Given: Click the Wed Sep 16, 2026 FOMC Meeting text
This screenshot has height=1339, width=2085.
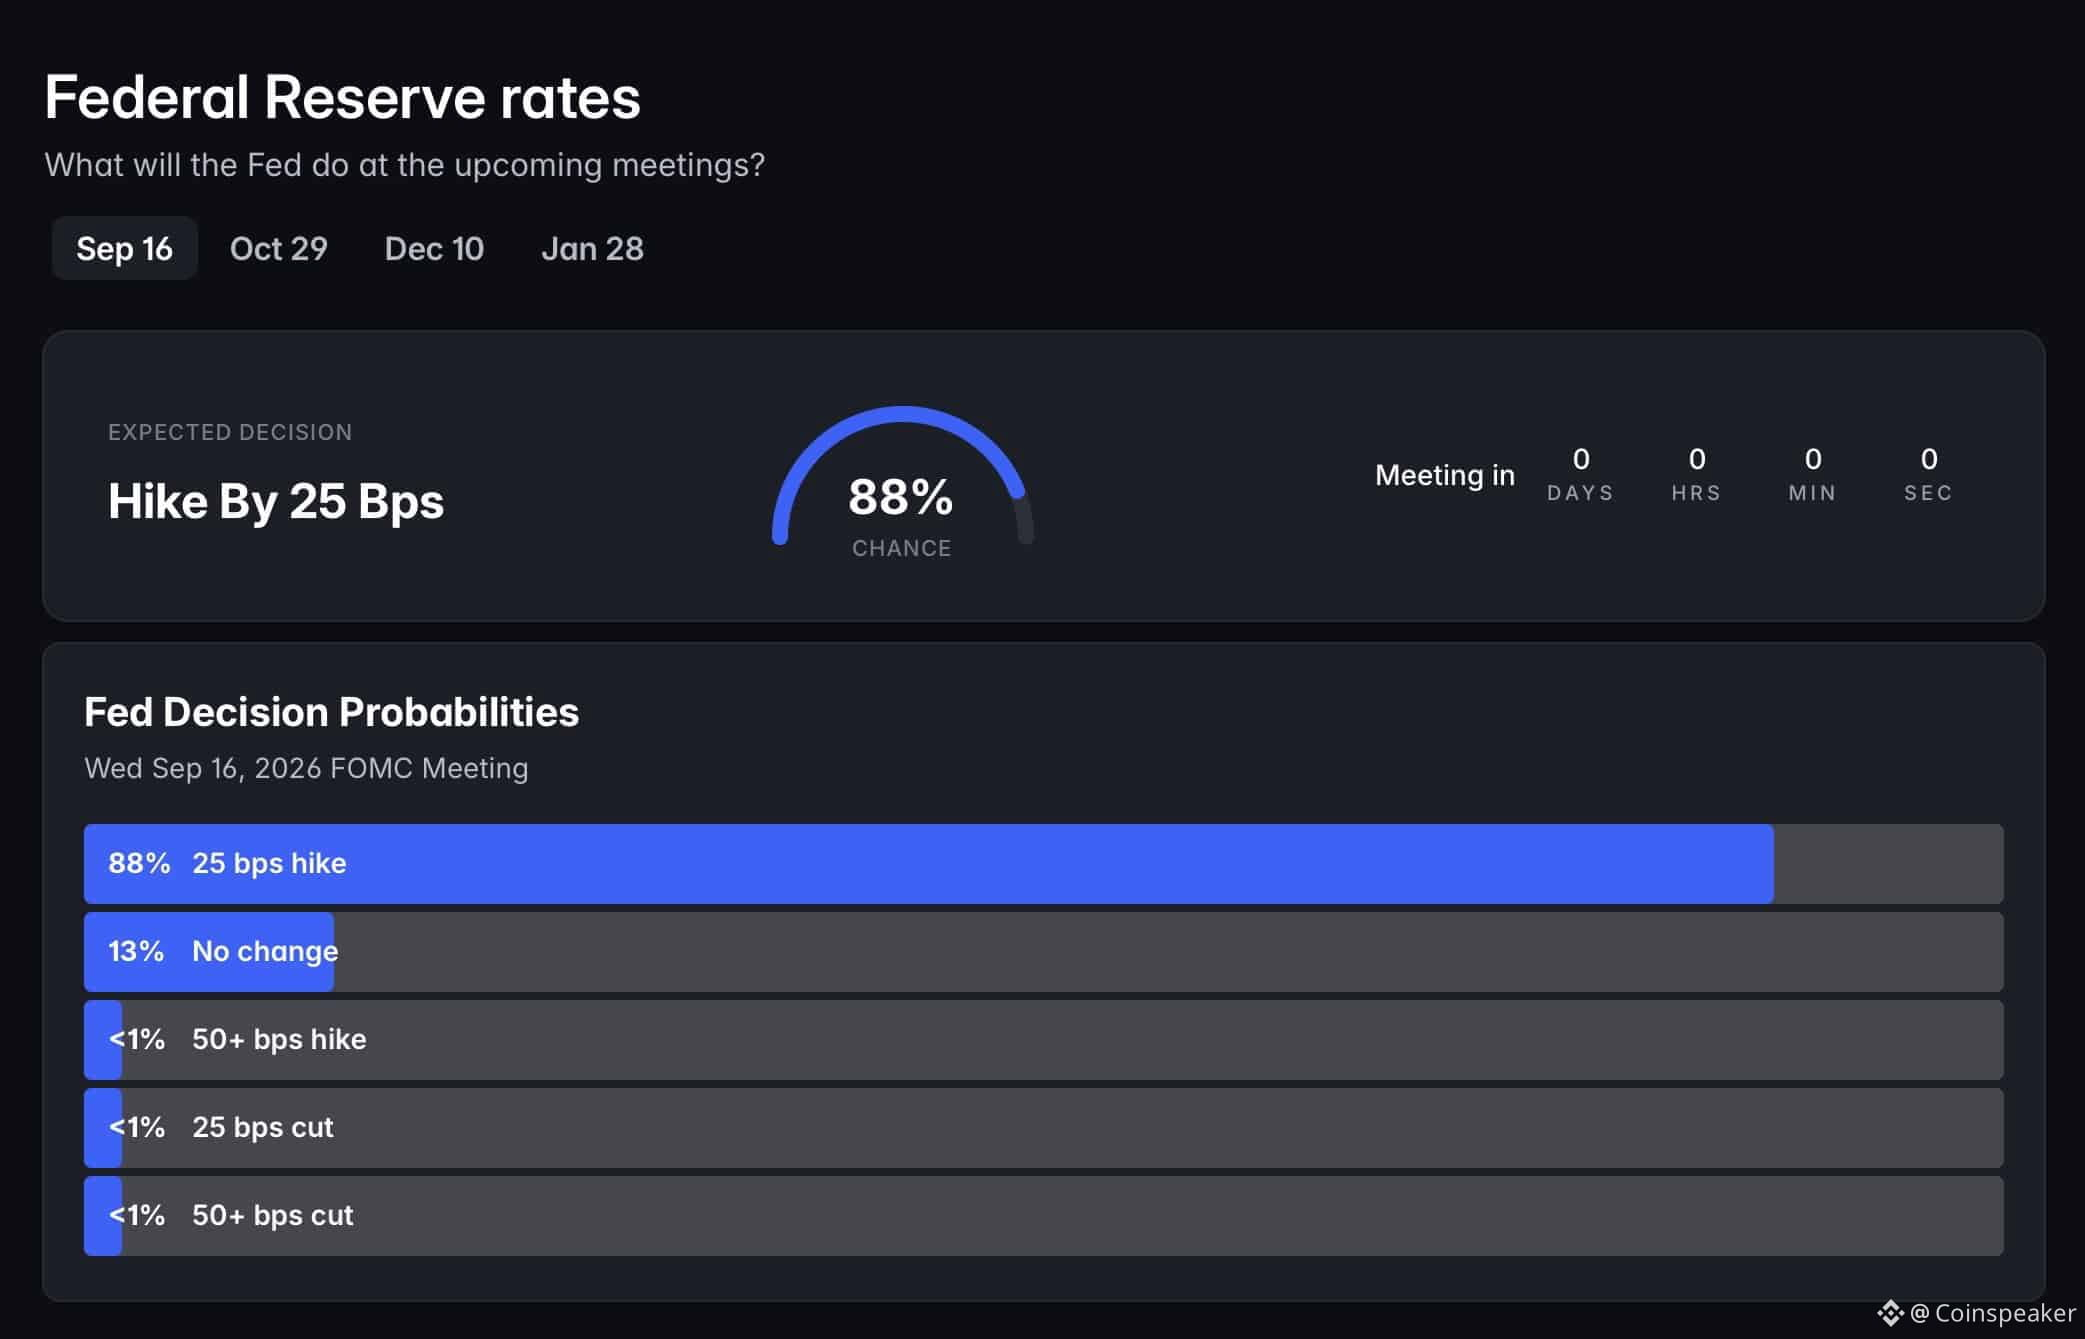Looking at the screenshot, I should point(306,768).
